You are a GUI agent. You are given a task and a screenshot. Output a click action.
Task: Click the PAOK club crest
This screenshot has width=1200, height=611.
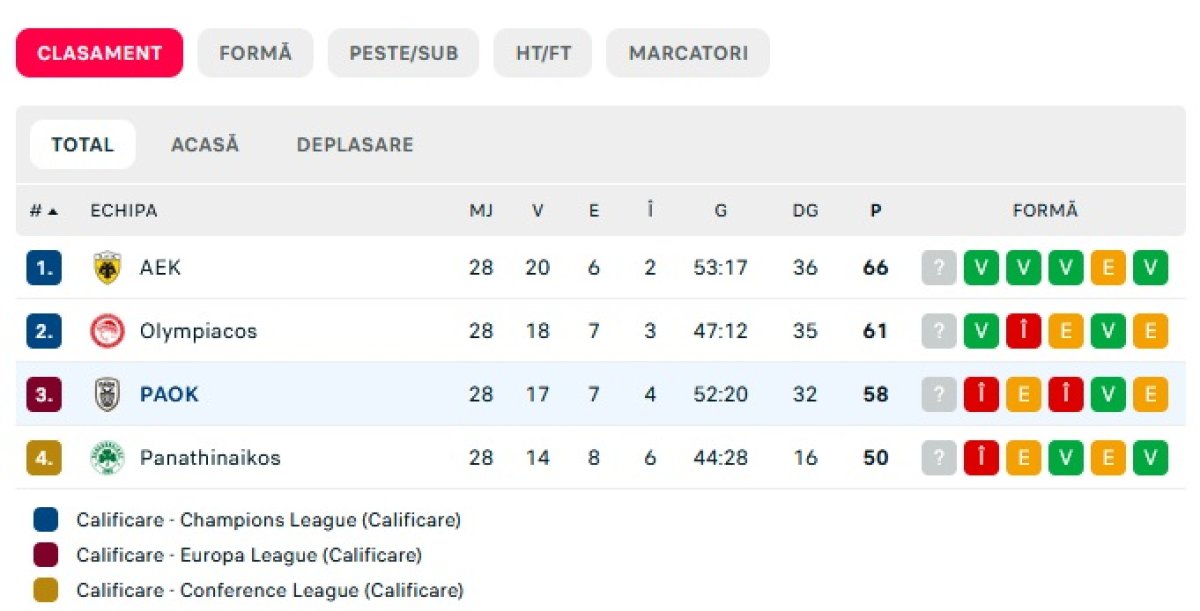click(107, 395)
